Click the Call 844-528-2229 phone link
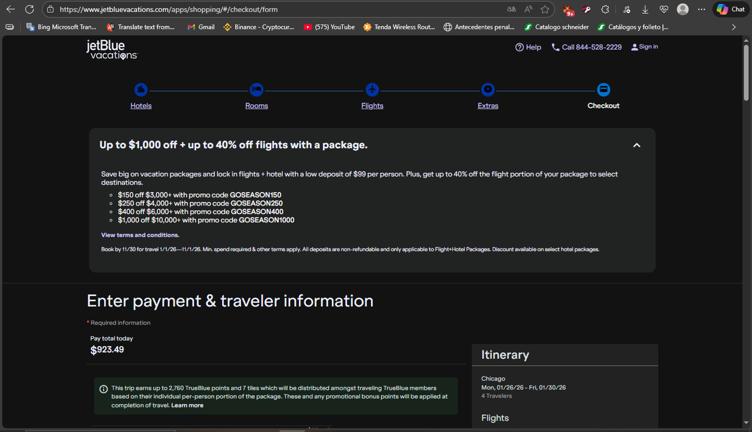 pyautogui.click(x=587, y=47)
